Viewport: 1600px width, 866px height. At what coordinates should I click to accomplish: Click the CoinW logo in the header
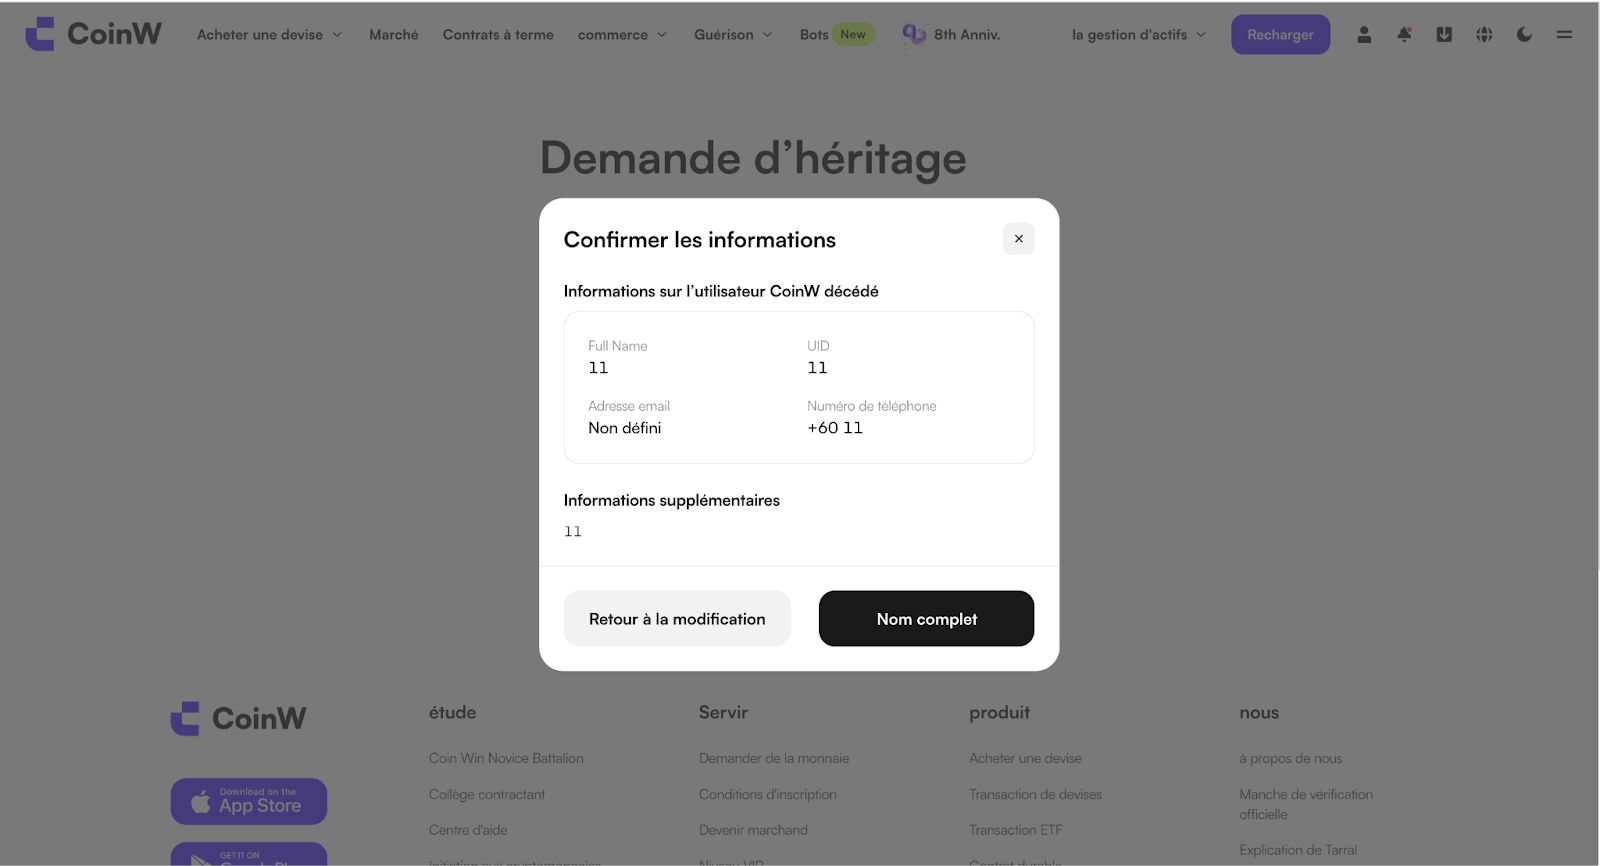93,34
